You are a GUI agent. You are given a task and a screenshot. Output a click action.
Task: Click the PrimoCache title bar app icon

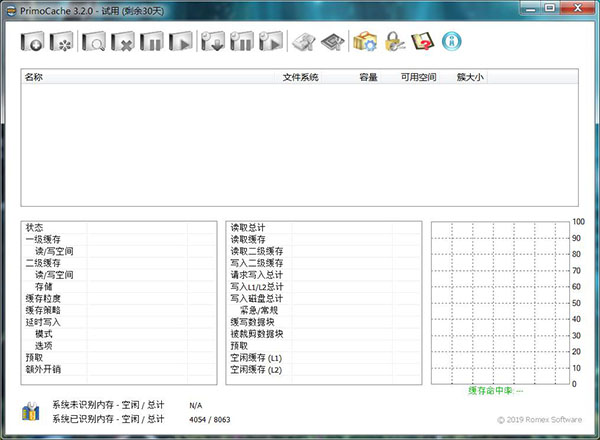coord(11,11)
